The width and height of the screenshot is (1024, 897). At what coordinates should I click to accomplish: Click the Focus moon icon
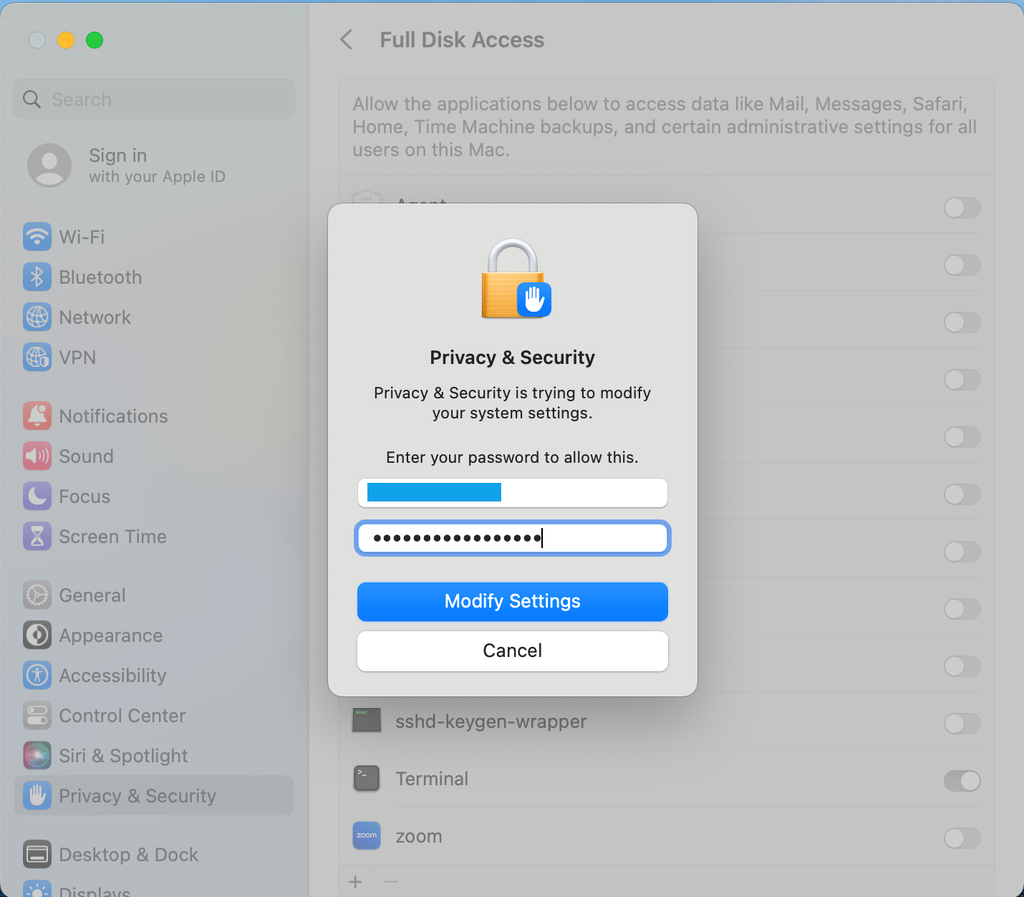click(x=37, y=496)
